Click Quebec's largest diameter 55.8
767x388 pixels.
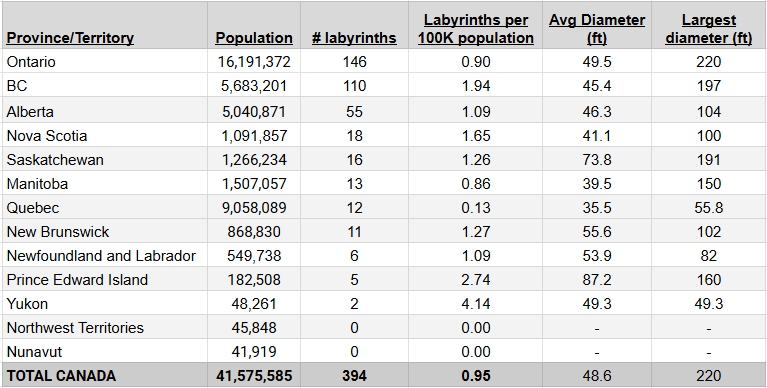(x=709, y=208)
